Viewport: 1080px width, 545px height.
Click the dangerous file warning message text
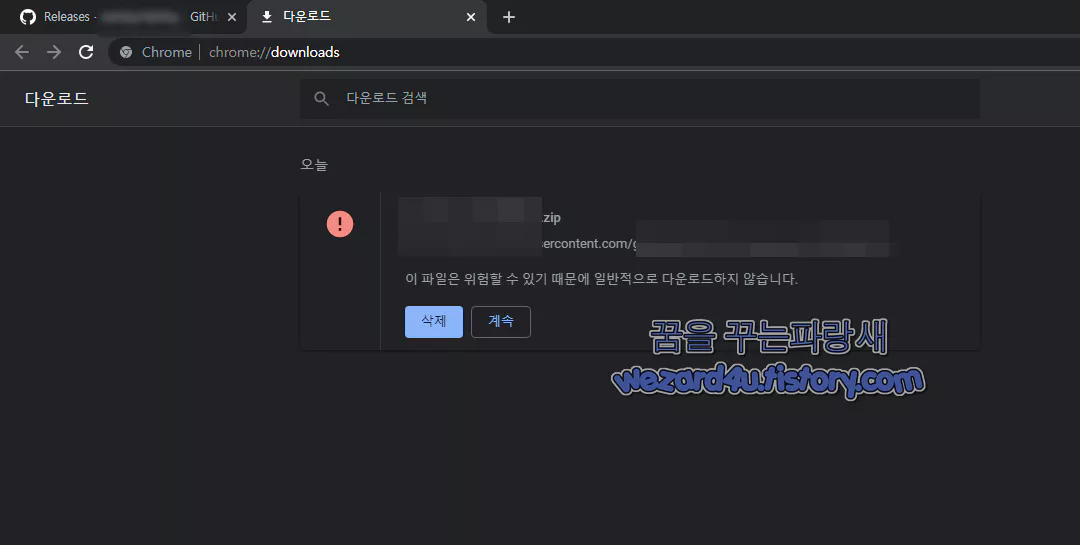[601, 279]
